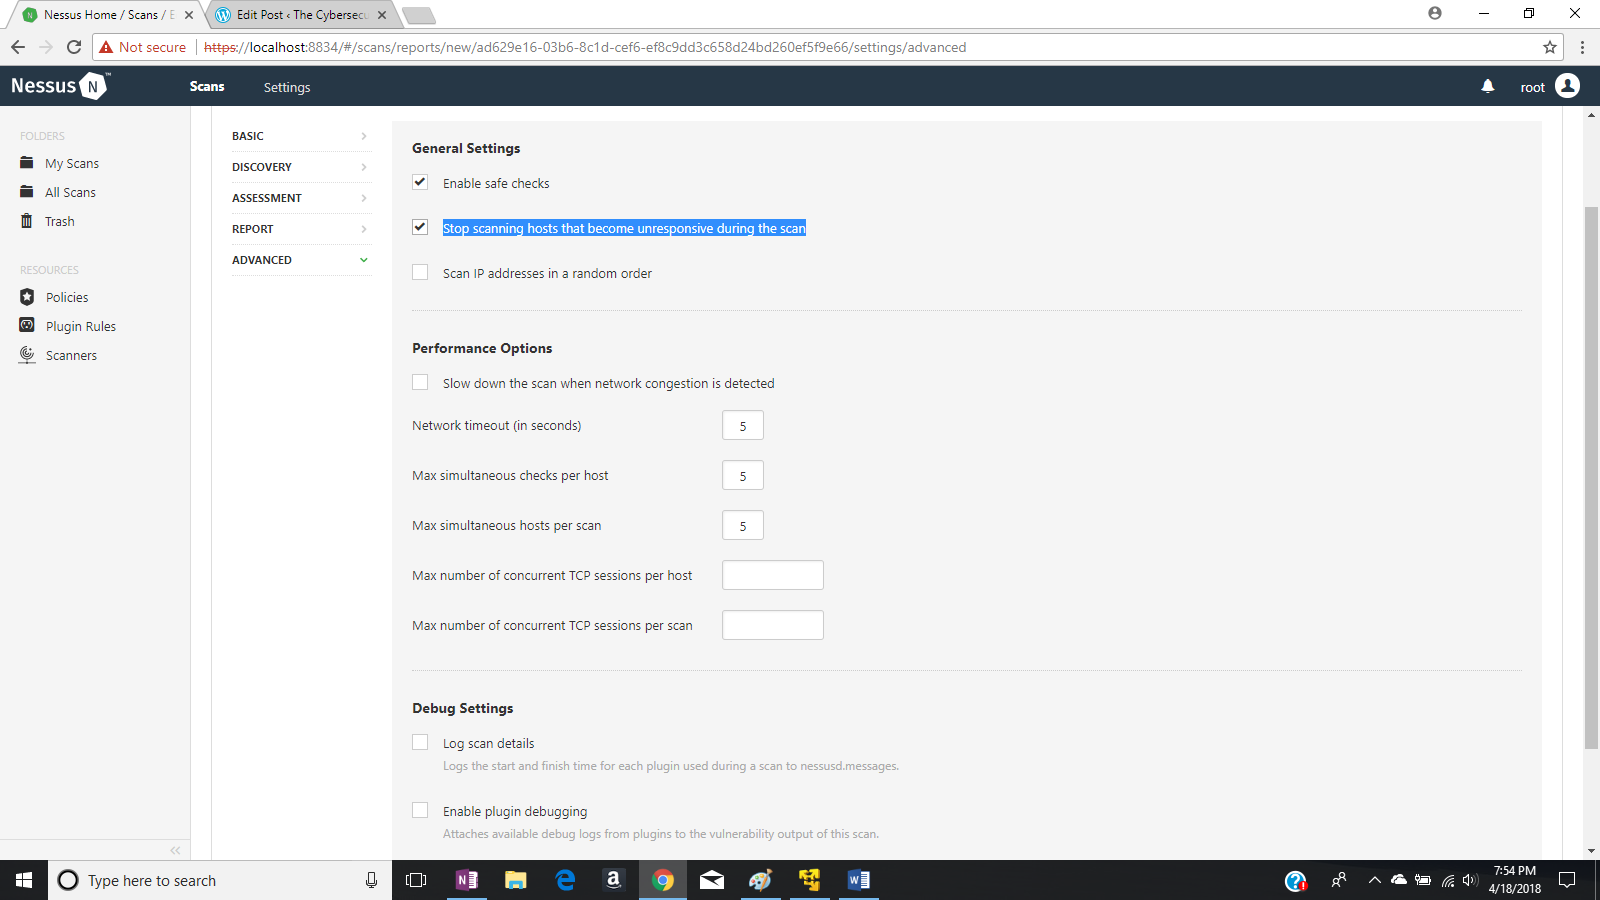
Task: Click the Nessus logo
Action: coord(57,86)
